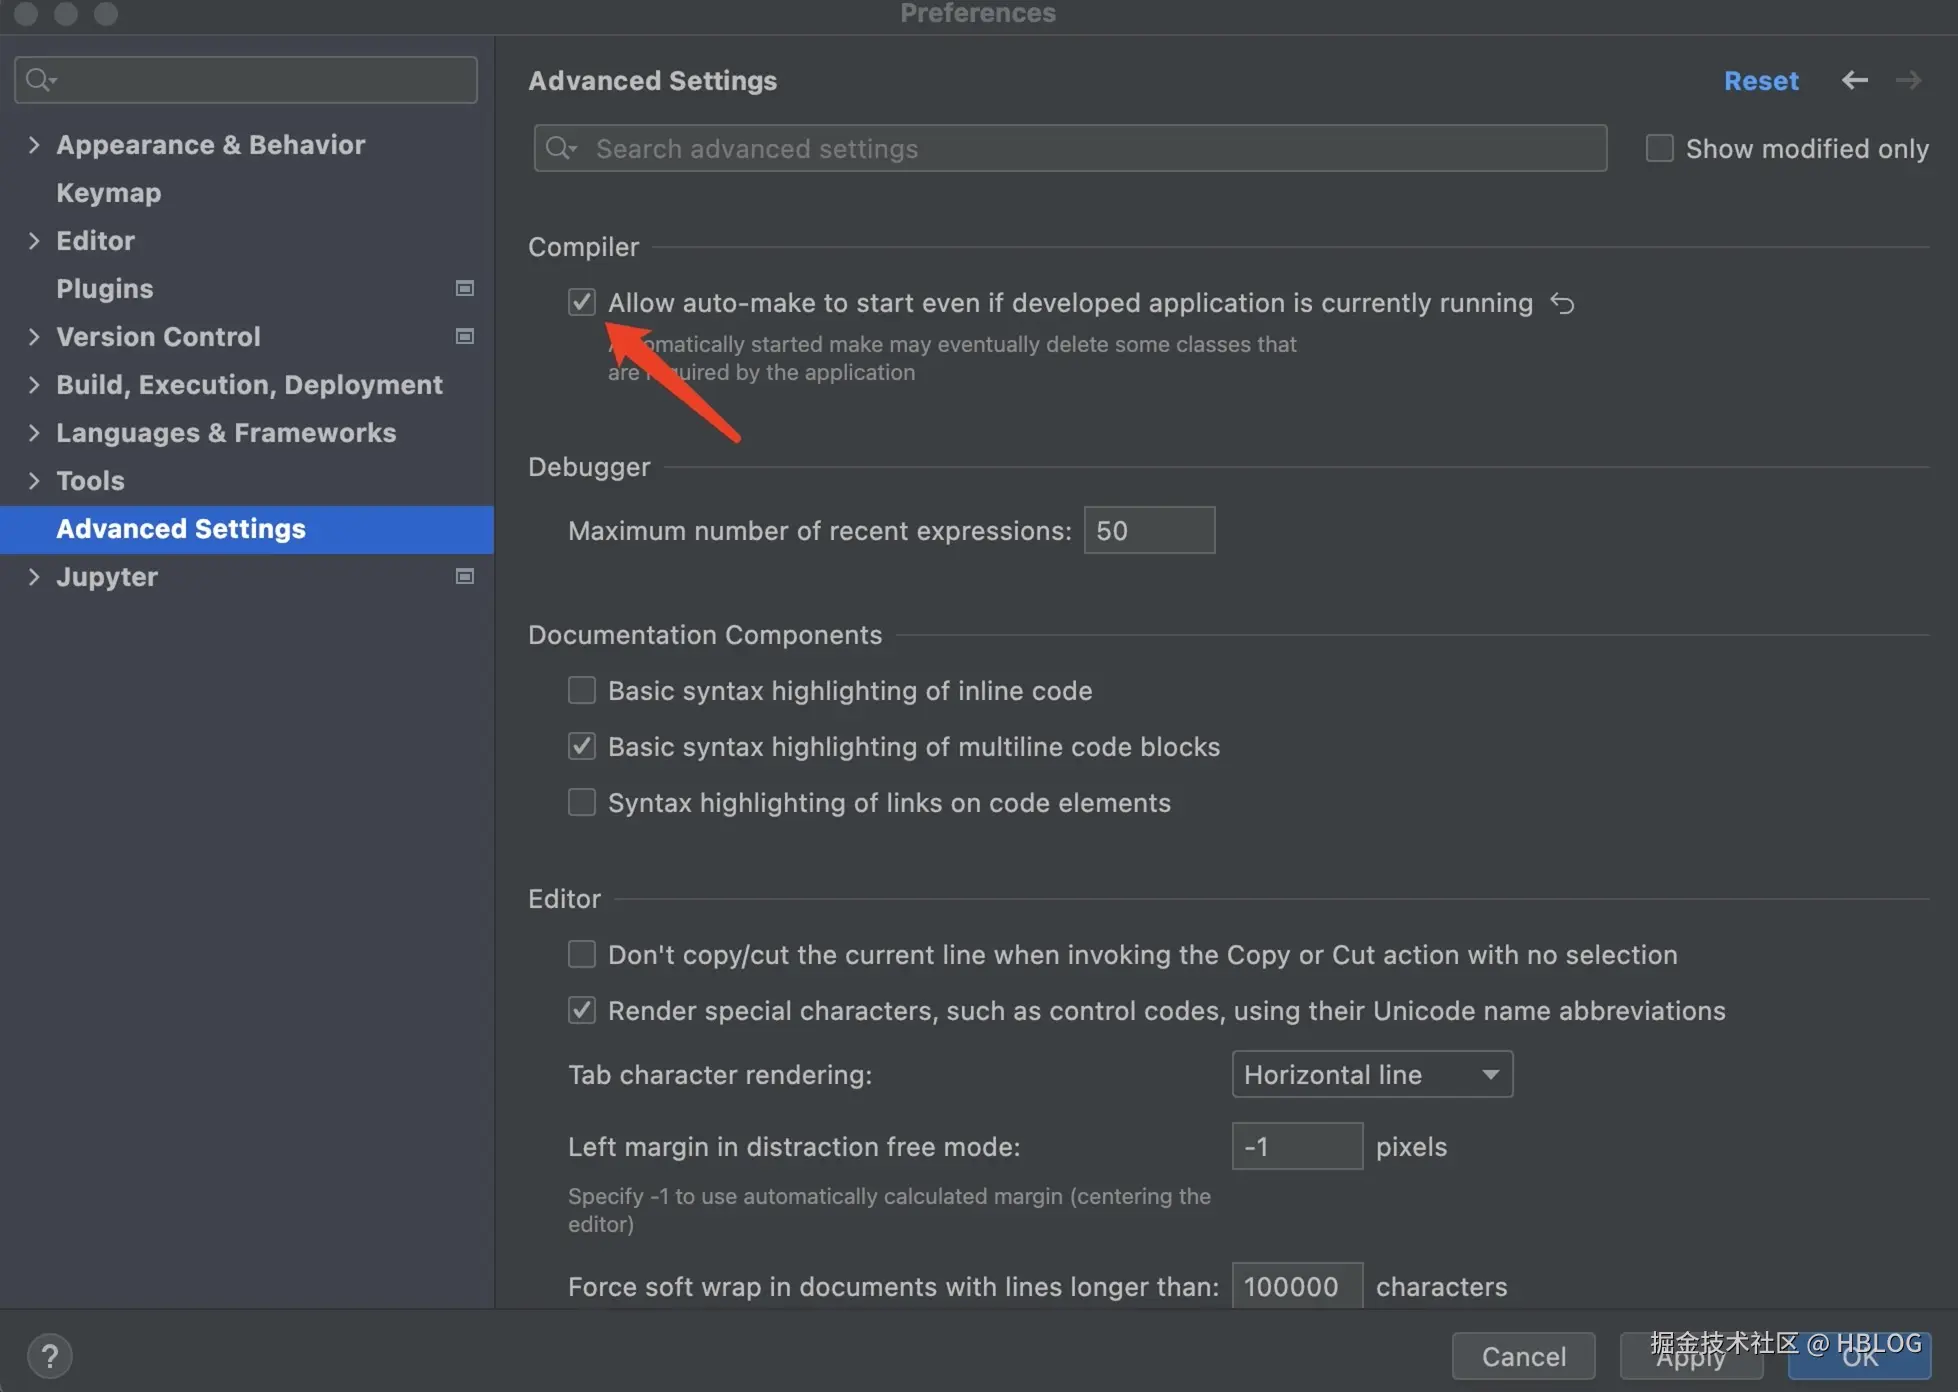
Task: Expand Appearance & Behavior tree node
Action: [x=34, y=145]
